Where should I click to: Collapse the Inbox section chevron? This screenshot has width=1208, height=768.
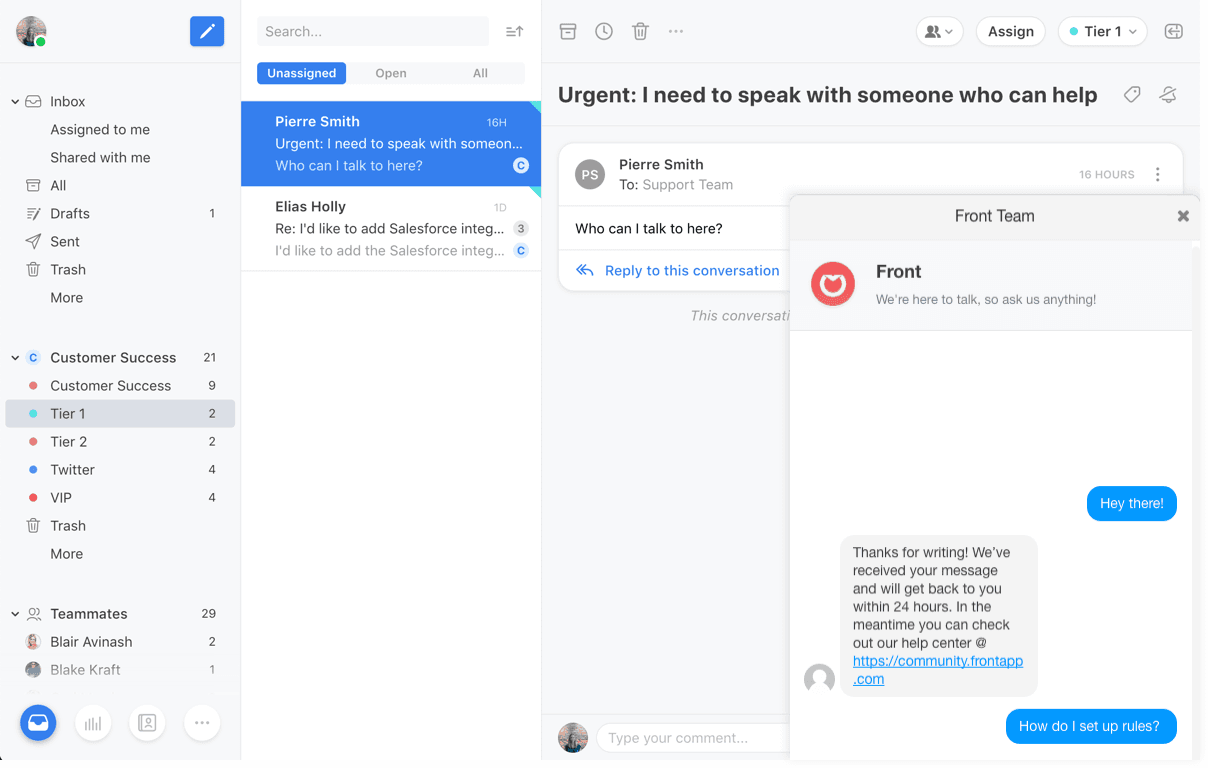[x=15, y=102]
